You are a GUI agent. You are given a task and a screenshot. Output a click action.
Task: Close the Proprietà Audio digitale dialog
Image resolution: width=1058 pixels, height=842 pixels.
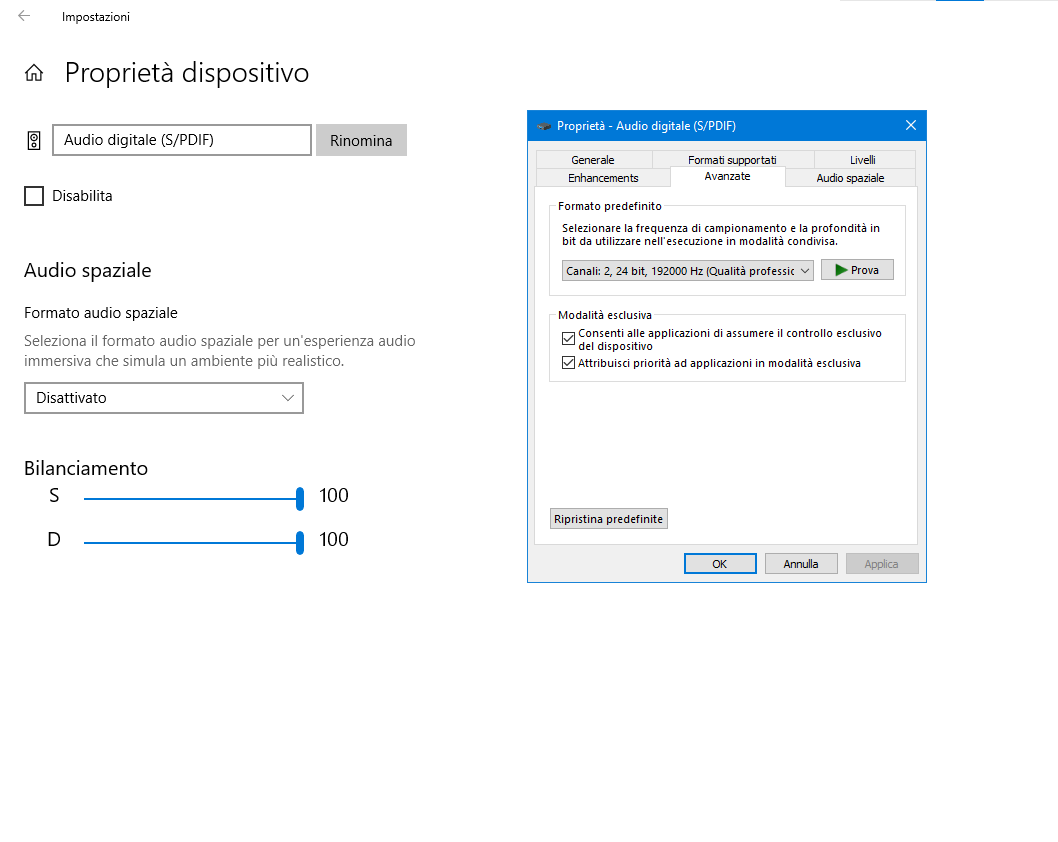[911, 125]
